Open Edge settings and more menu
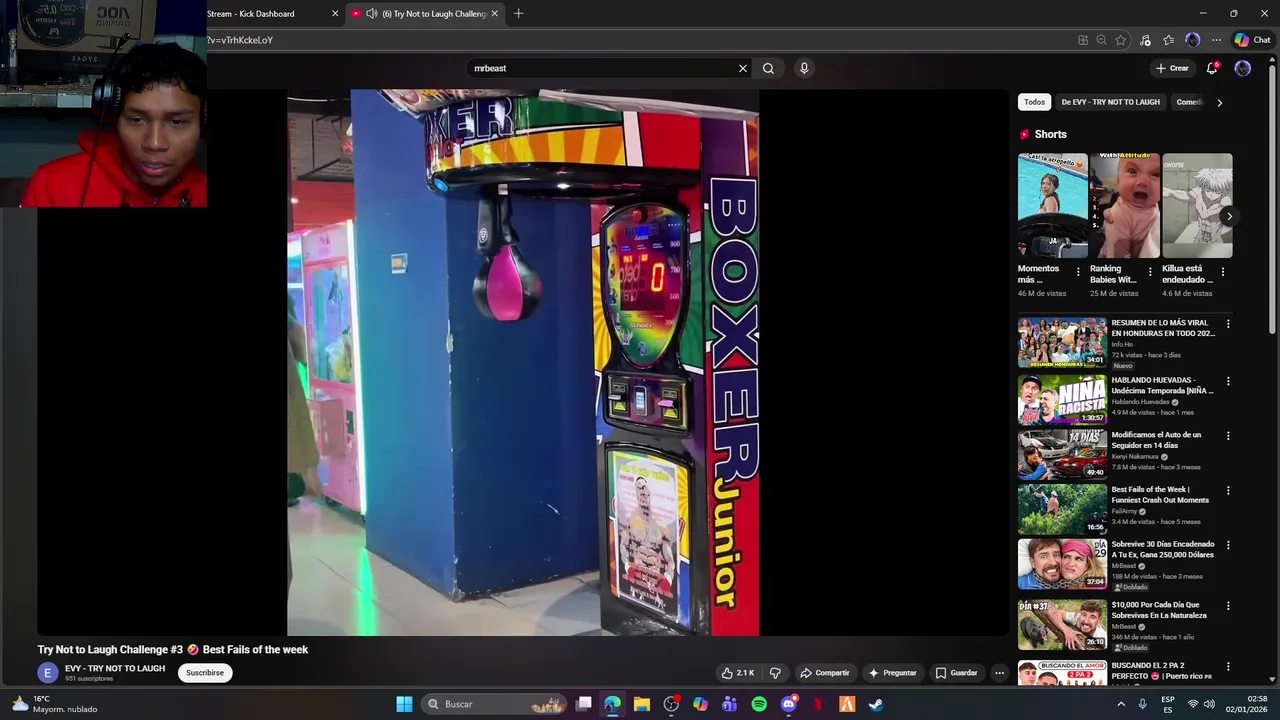This screenshot has width=1280, height=720. [1216, 40]
